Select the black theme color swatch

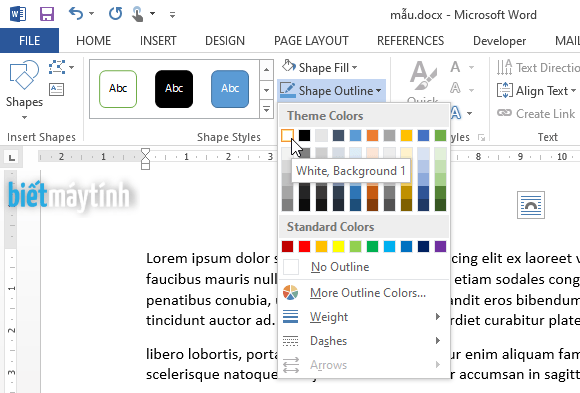304,135
